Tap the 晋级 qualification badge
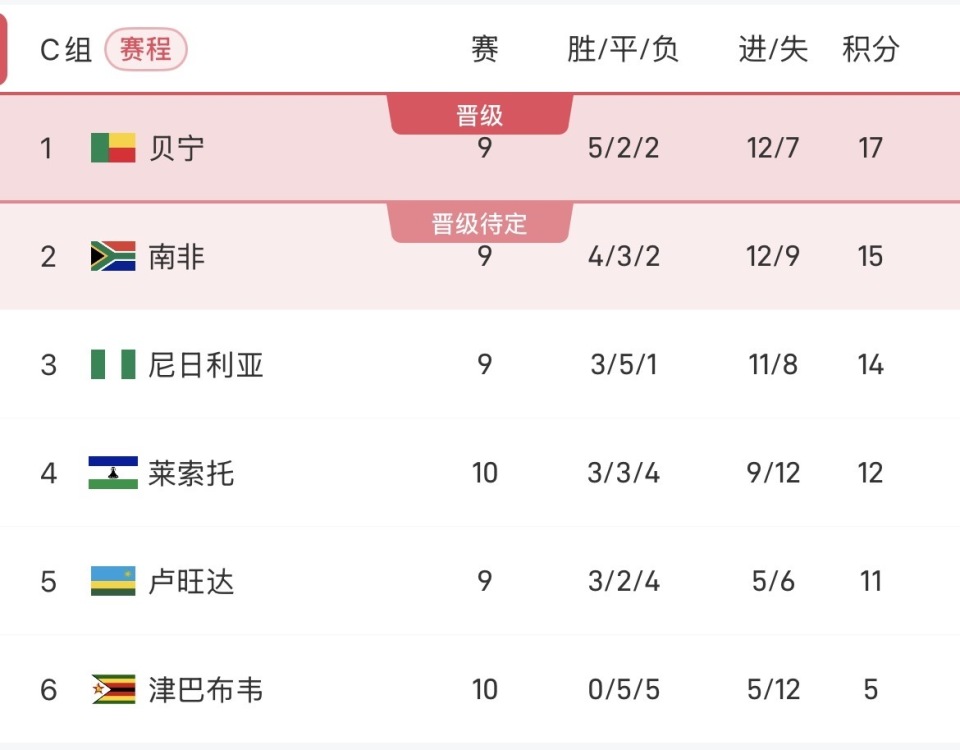Viewport: 960px width, 750px height. pyautogui.click(x=480, y=116)
